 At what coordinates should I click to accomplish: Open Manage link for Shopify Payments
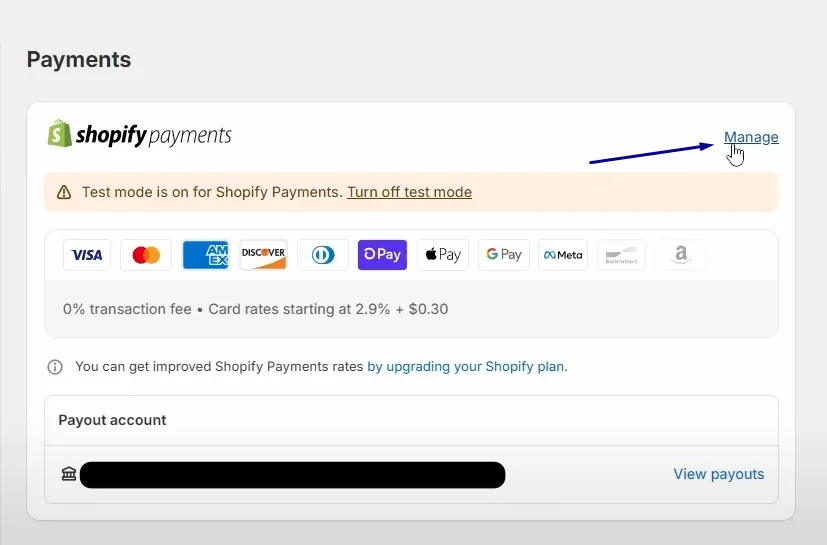[x=751, y=137]
